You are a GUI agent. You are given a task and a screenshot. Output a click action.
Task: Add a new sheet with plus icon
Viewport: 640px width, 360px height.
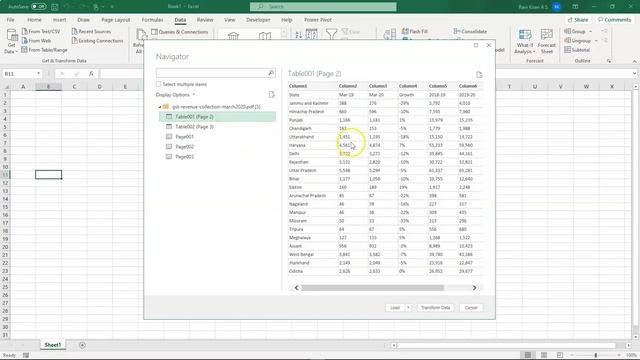[82, 345]
